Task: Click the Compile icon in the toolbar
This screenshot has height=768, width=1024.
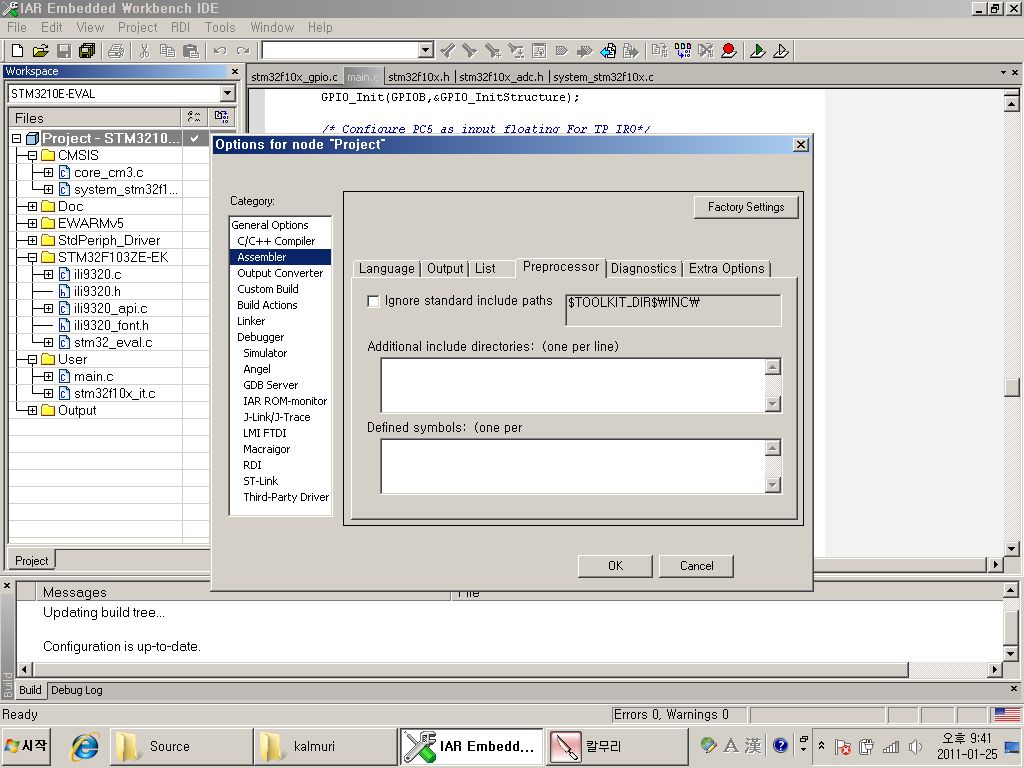Action: click(660, 51)
